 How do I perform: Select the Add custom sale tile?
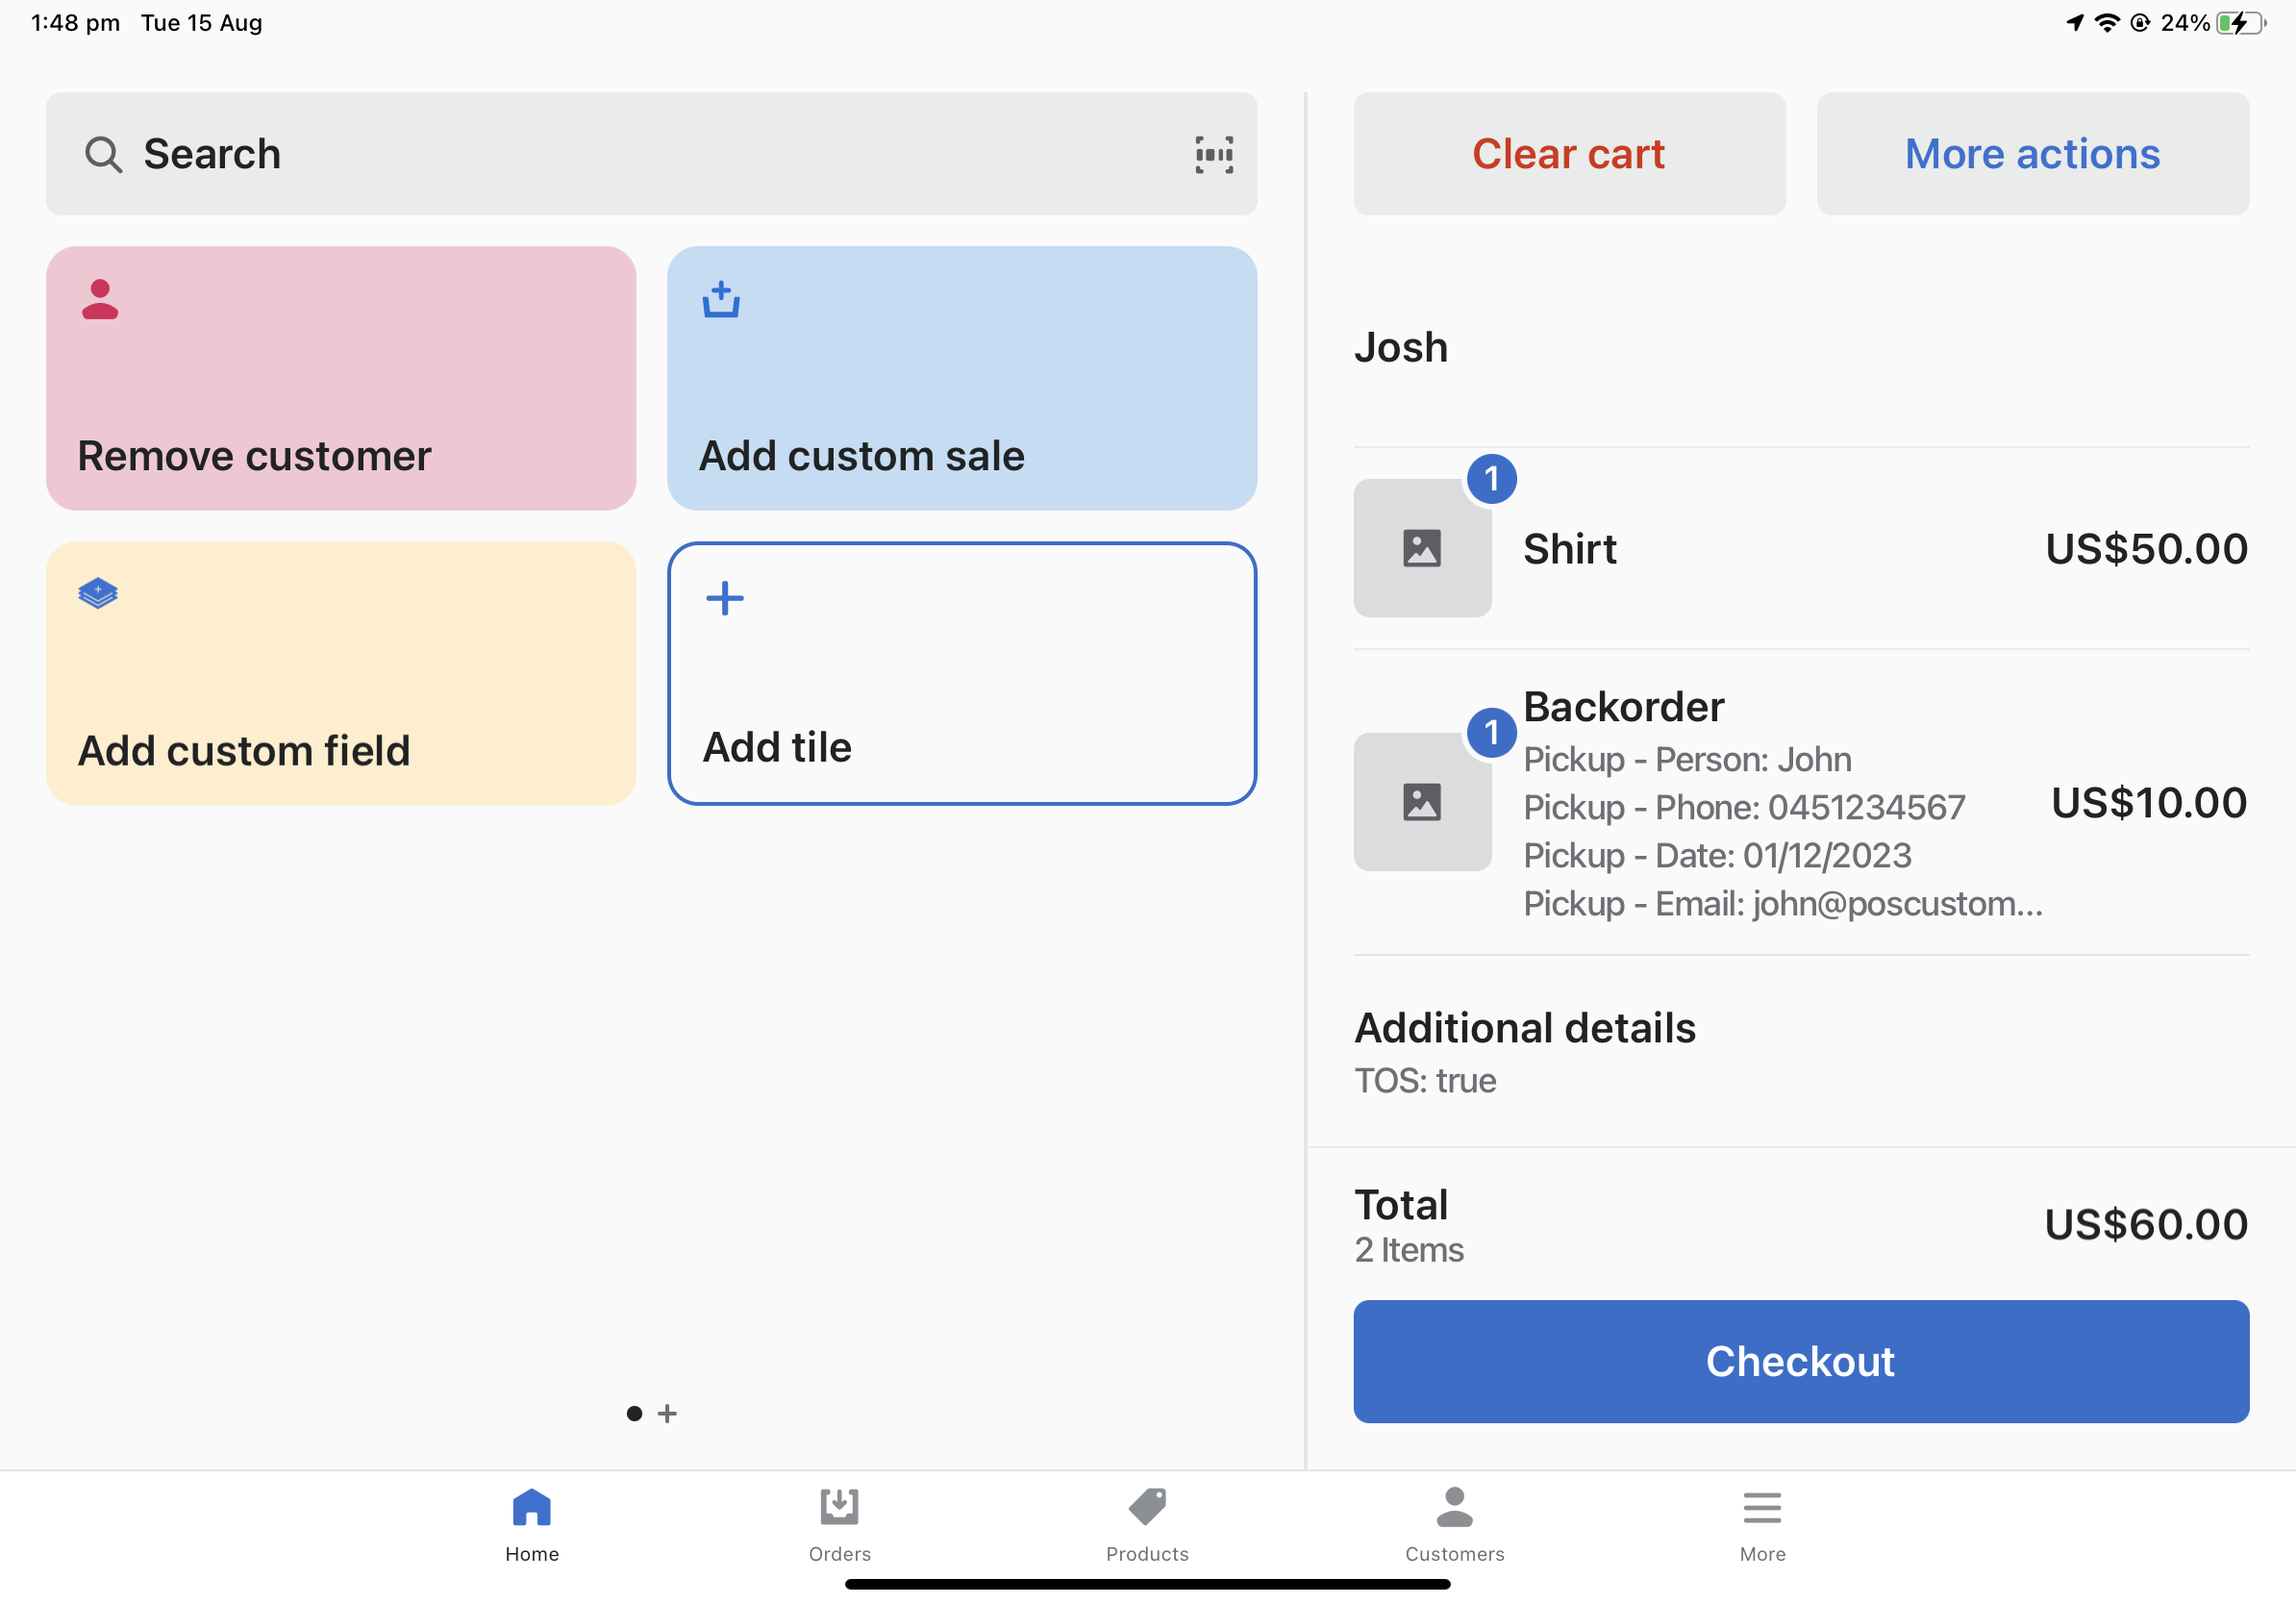pyautogui.click(x=962, y=378)
